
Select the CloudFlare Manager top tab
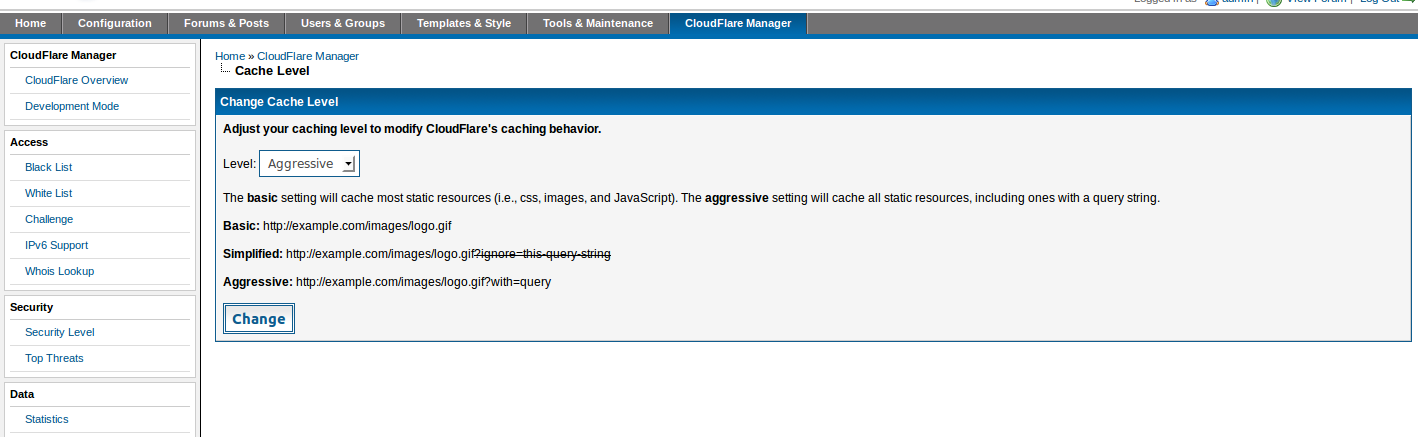[738, 23]
